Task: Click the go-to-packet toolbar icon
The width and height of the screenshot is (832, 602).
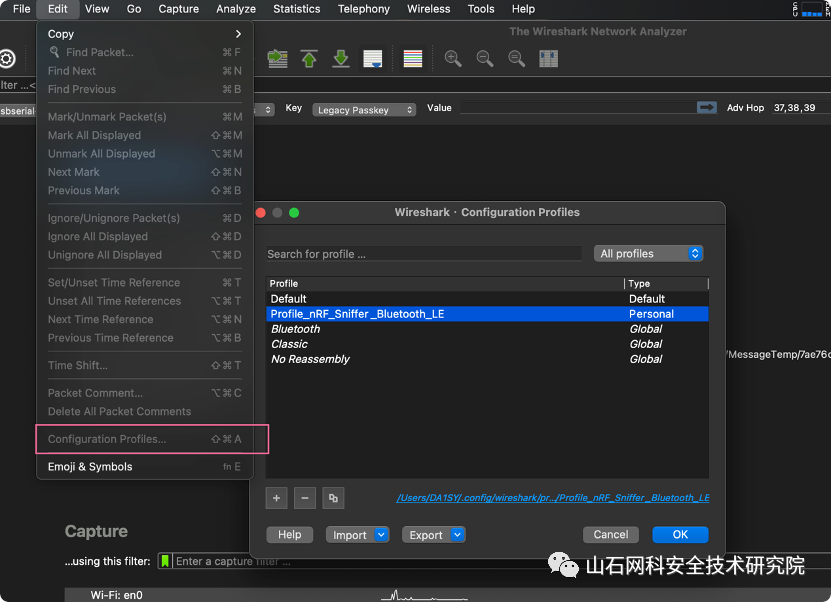Action: pyautogui.click(x=278, y=58)
